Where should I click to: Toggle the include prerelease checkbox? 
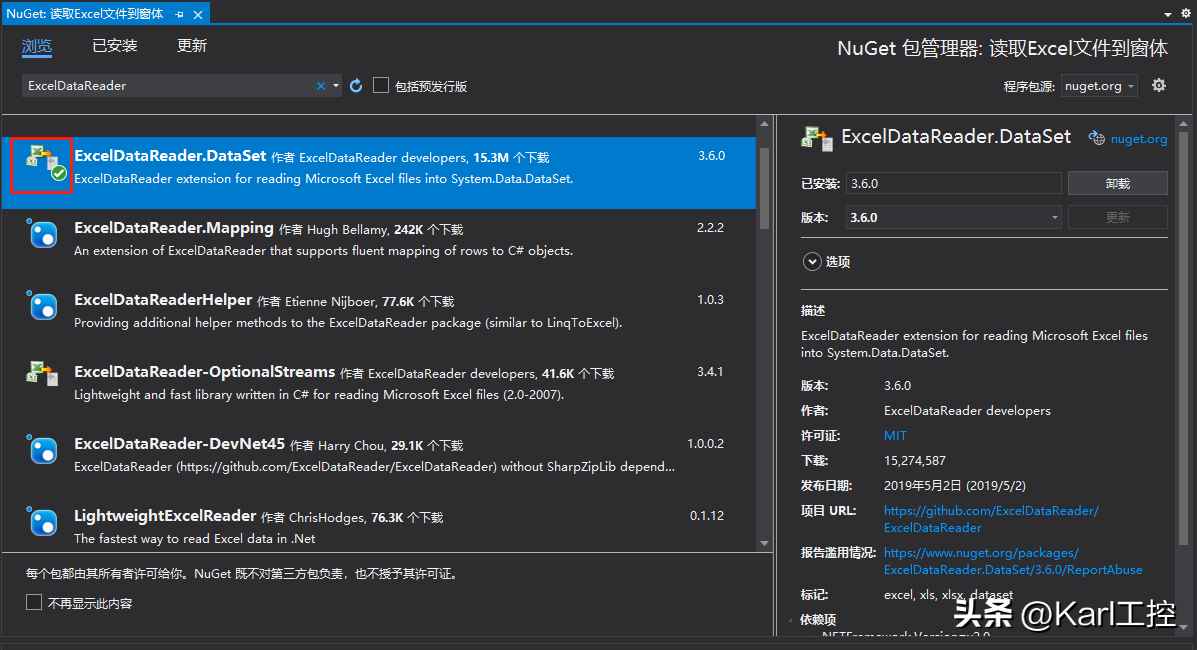point(380,85)
